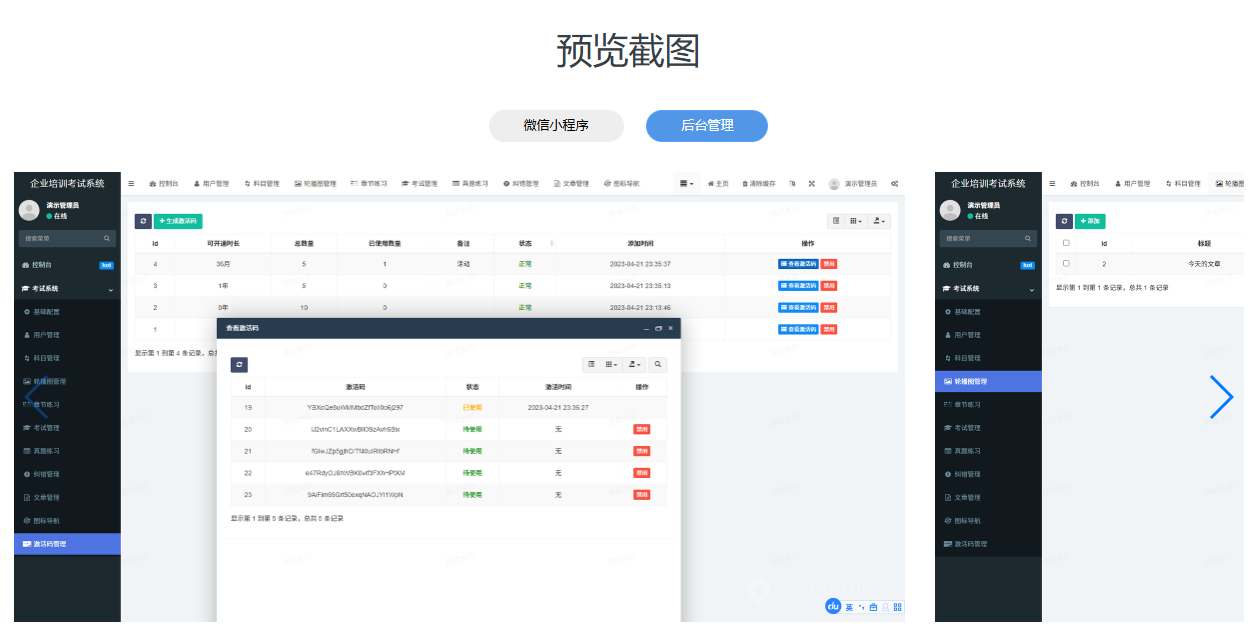1259x632 pixels.
Task: Open the apps grid dropdown in the top navbar
Action: tap(684, 183)
